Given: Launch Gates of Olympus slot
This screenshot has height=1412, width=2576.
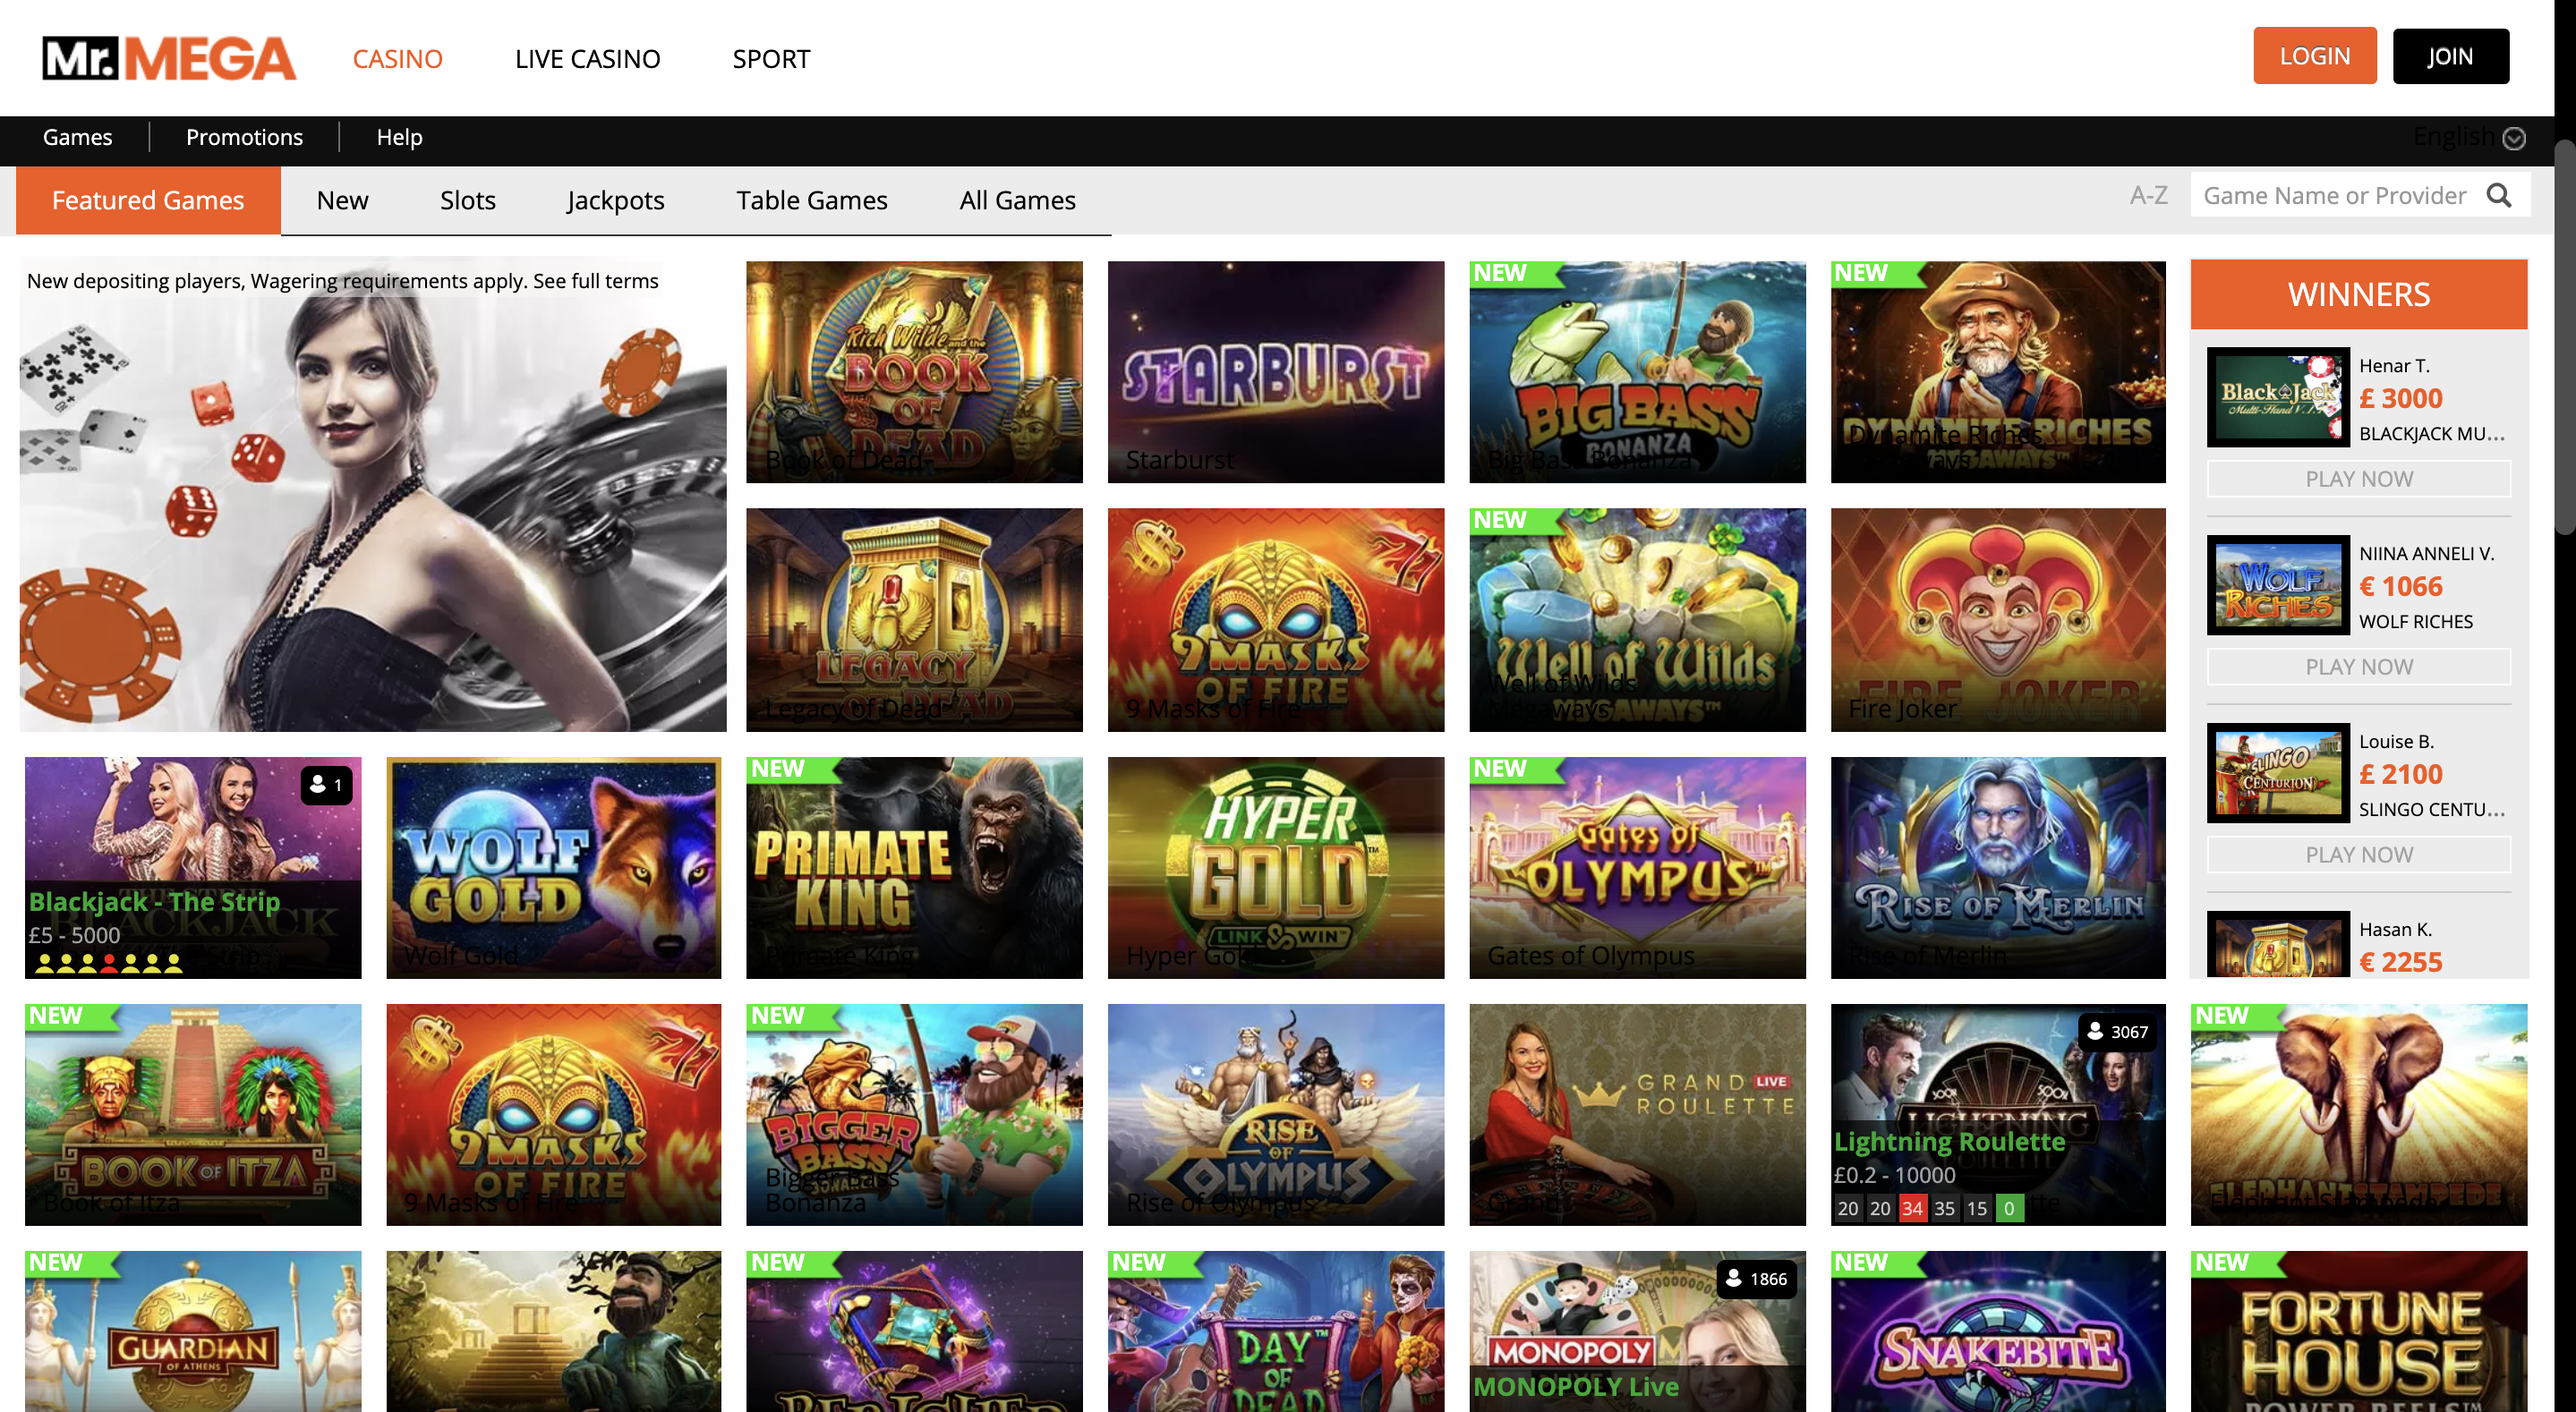Looking at the screenshot, I should coord(1637,867).
